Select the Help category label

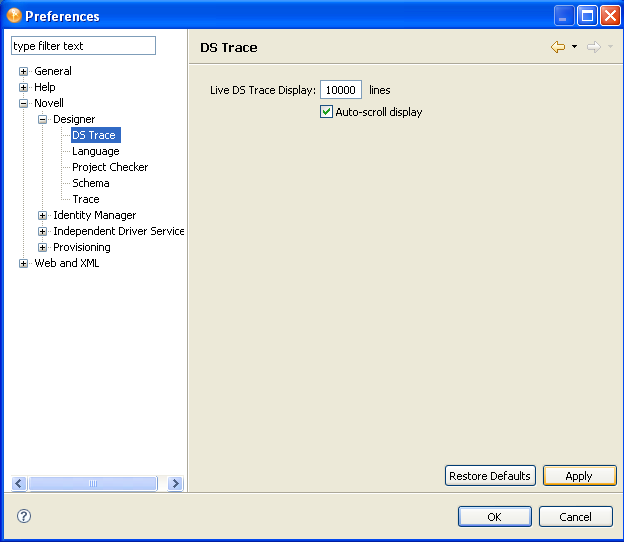click(x=45, y=87)
